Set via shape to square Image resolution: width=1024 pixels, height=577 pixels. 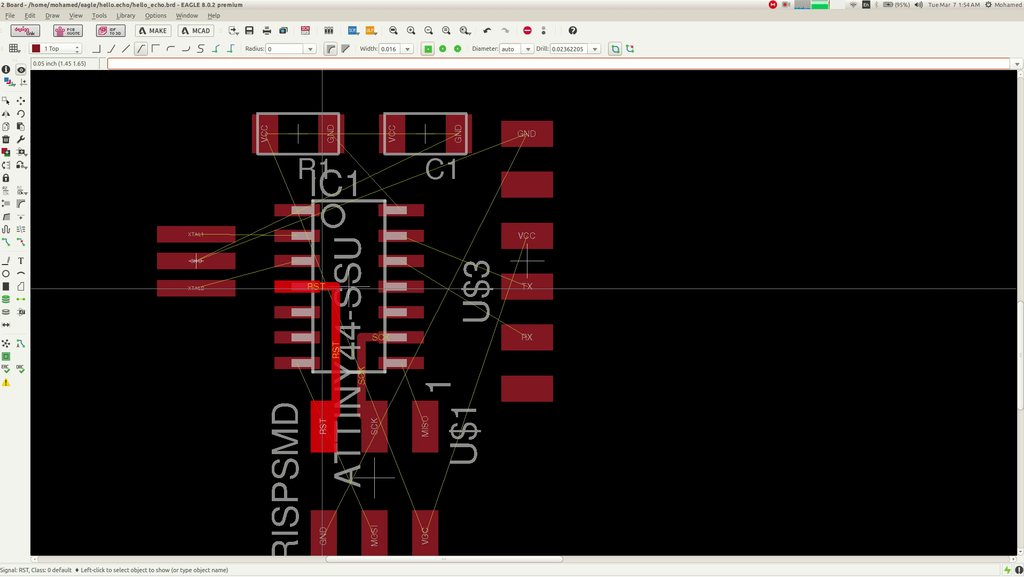click(428, 48)
